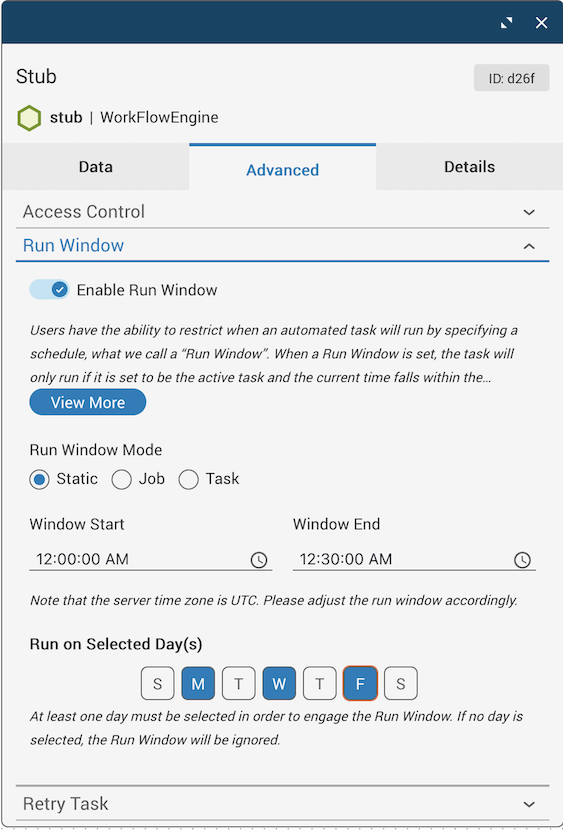563x833 pixels.
Task: Select the Task run window mode
Action: click(189, 479)
